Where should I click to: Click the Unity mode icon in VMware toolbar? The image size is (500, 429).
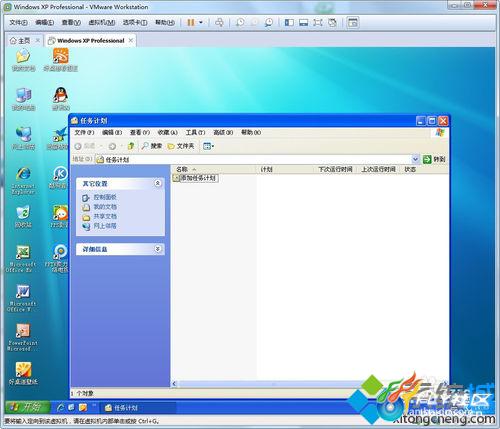[x=332, y=23]
